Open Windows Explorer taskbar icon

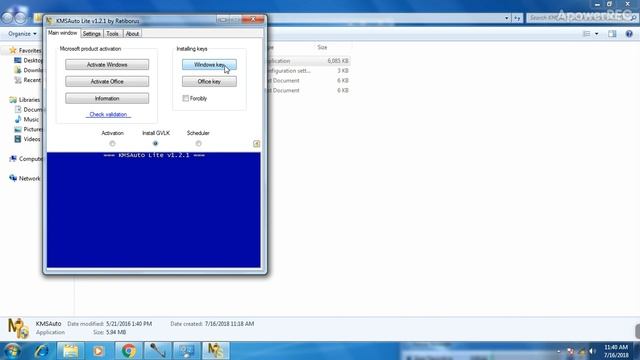[x=71, y=351]
